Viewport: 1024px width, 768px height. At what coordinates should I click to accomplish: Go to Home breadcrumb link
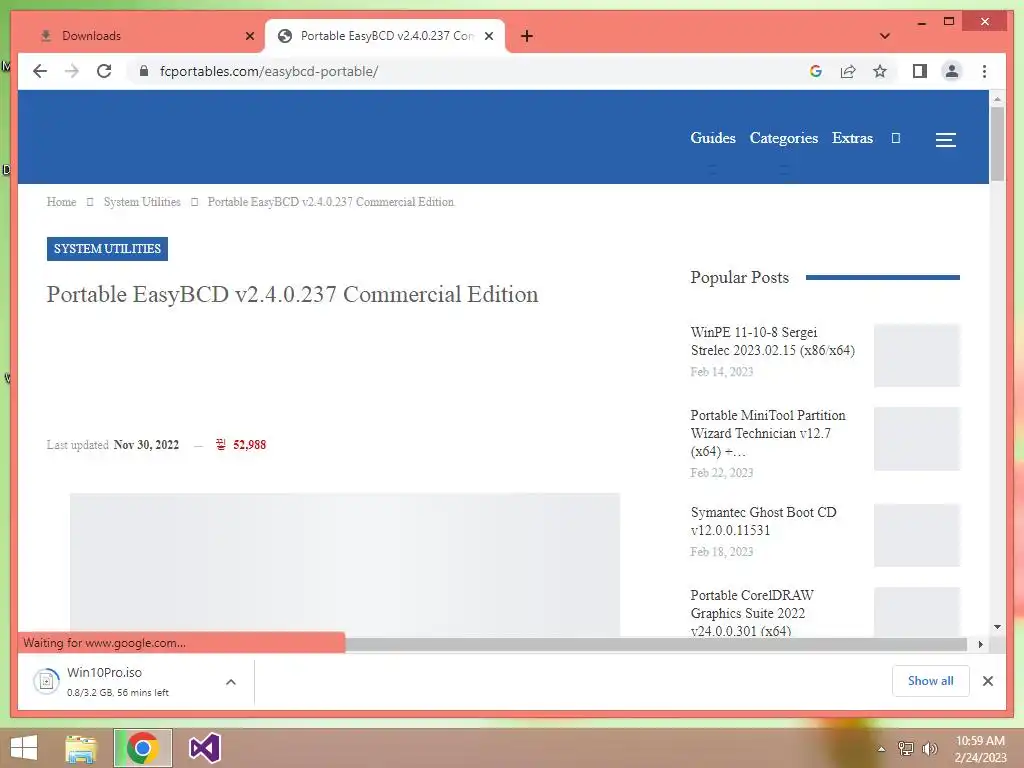point(61,202)
